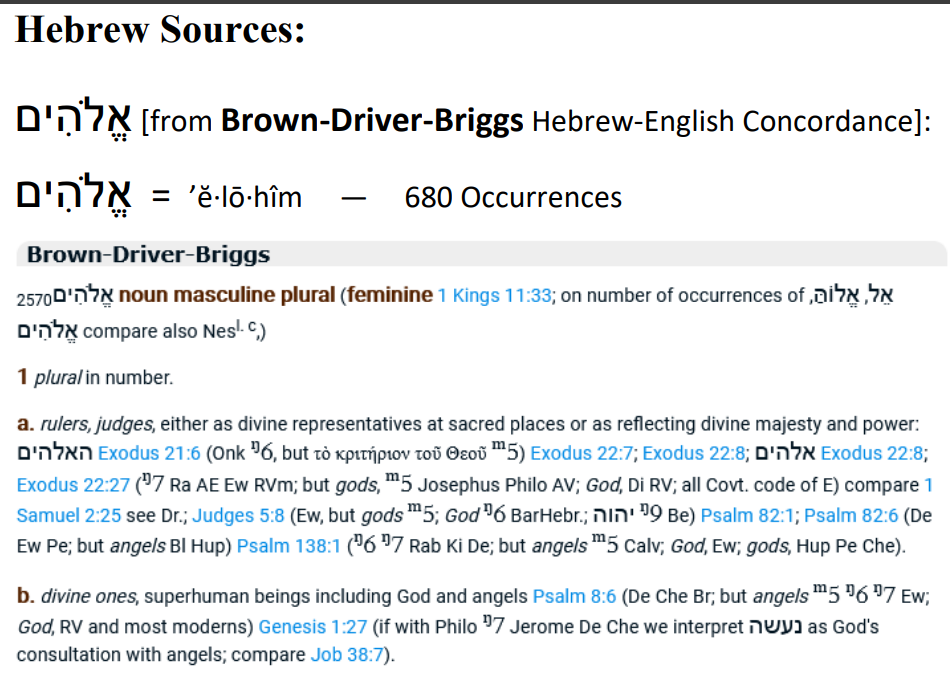Click the Hebrew Sources heading
Image resolution: width=950 pixels, height=679 pixels.
[159, 30]
